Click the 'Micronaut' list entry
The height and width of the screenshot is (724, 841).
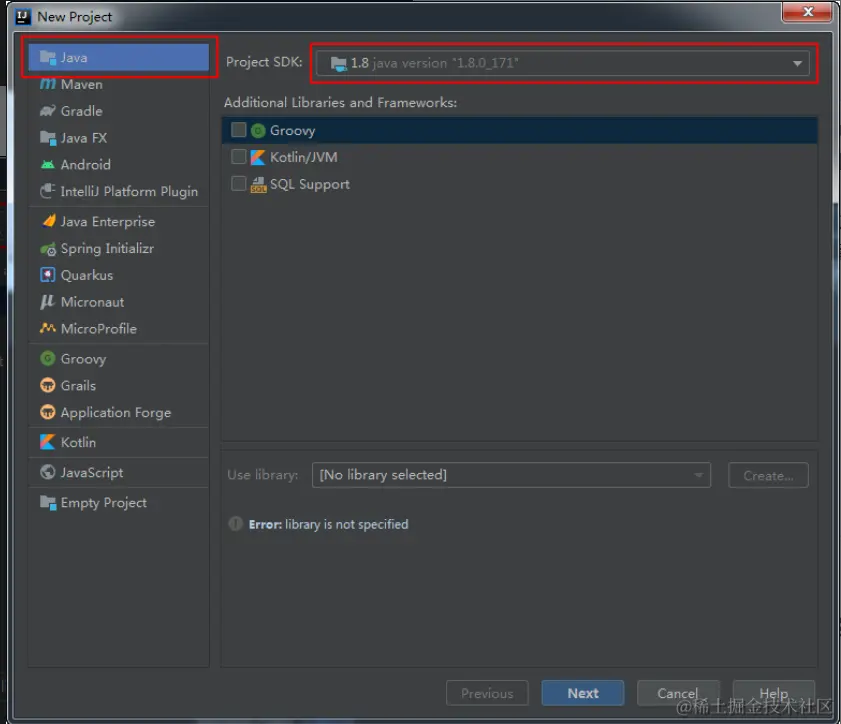[x=118, y=302]
